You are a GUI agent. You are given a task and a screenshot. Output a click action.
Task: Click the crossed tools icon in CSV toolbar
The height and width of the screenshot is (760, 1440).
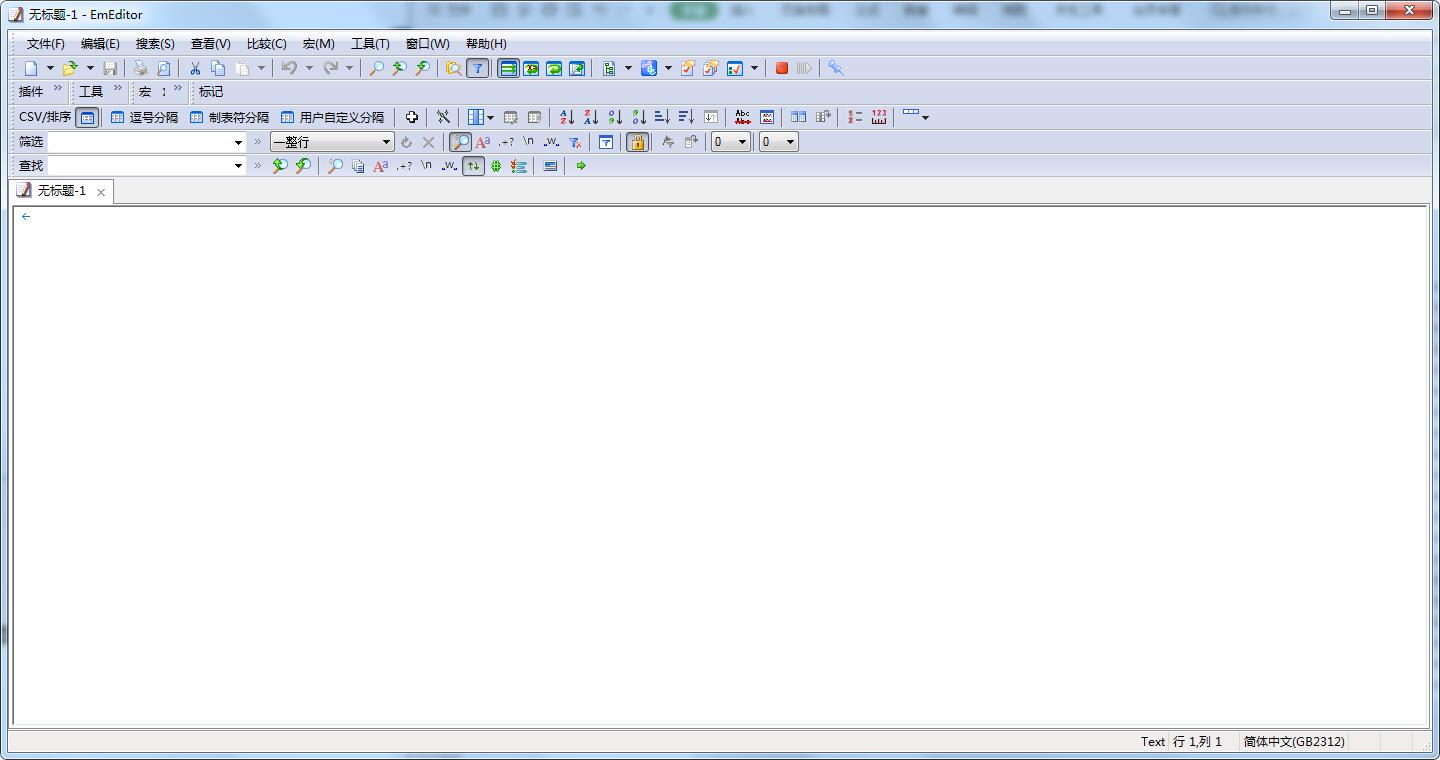pyautogui.click(x=443, y=117)
